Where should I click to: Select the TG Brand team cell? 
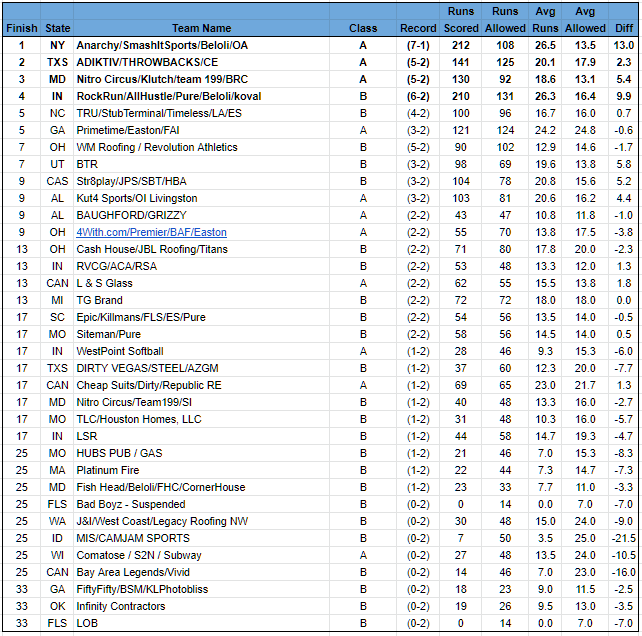click(201, 300)
